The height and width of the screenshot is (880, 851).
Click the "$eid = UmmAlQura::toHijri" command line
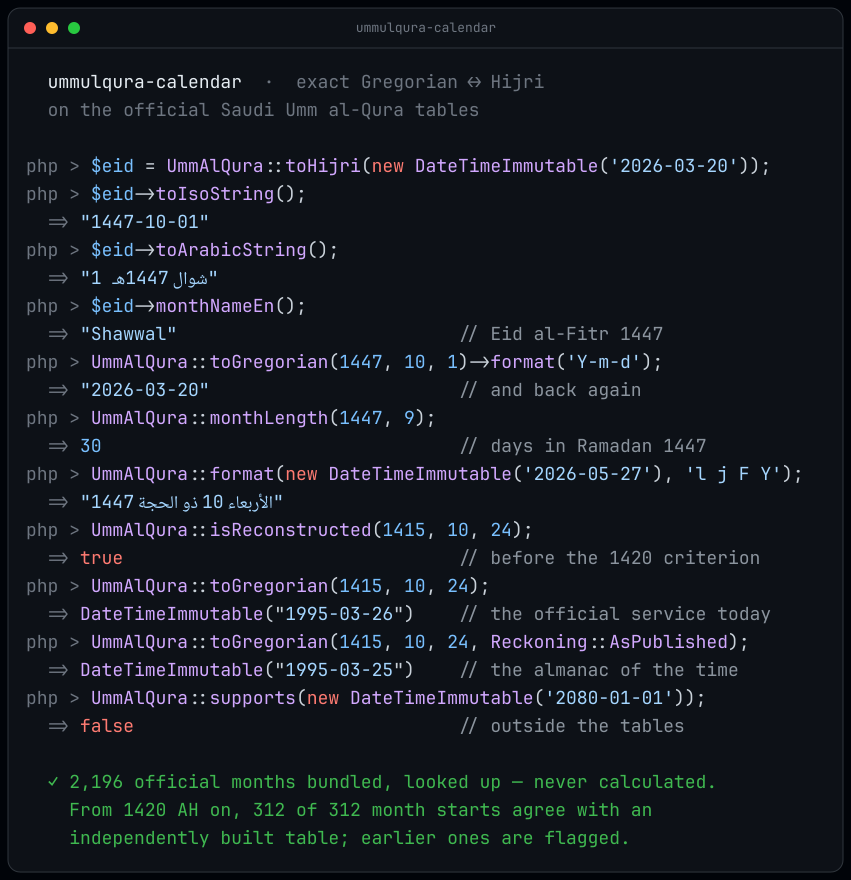430,166
